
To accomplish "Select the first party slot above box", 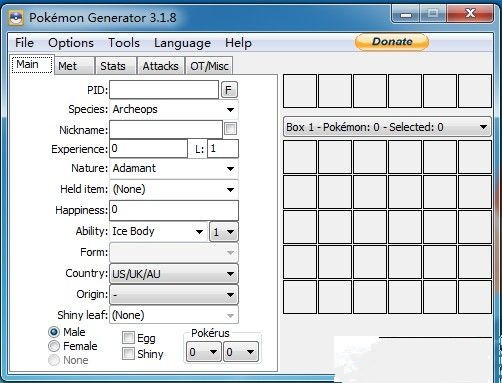I will tap(300, 91).
